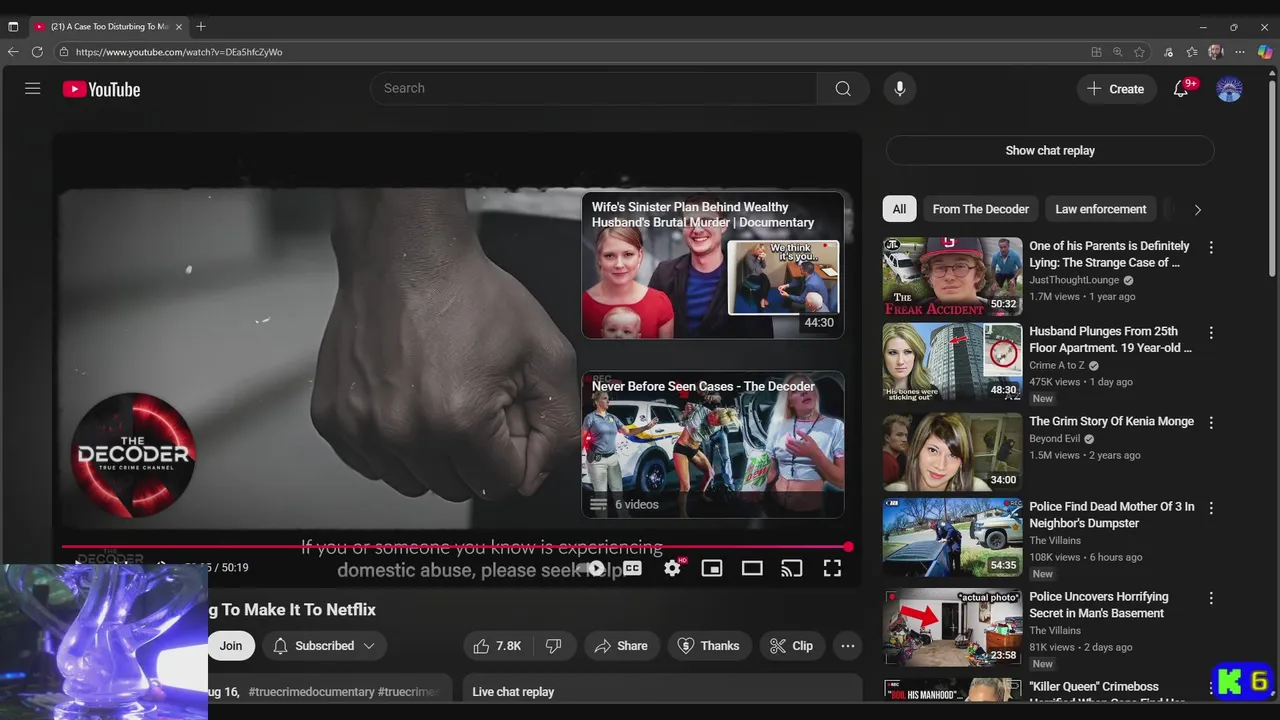Viewport: 1280px width, 720px height.
Task: Open 'Police Find Dead Mother Of 3' title
Action: coord(1111,515)
